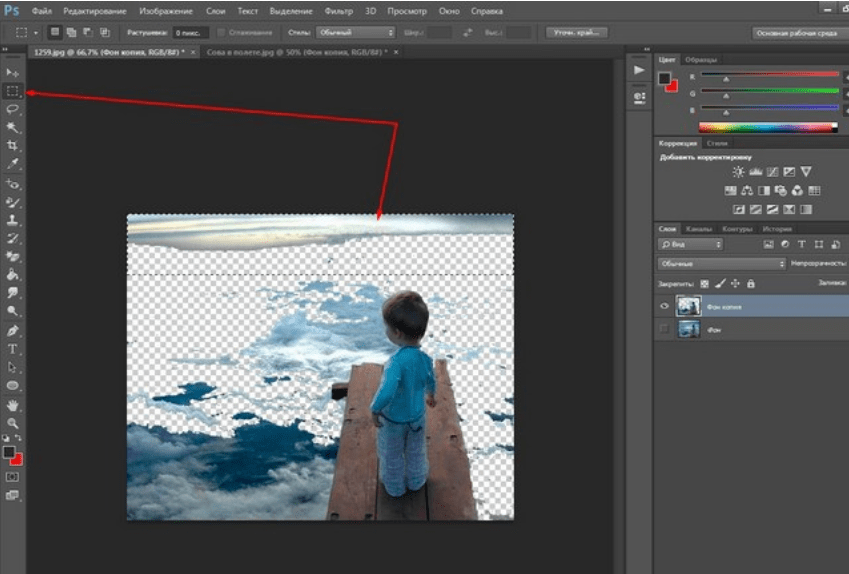
Task: Add a Gradient Map adjustment
Action: 806,210
